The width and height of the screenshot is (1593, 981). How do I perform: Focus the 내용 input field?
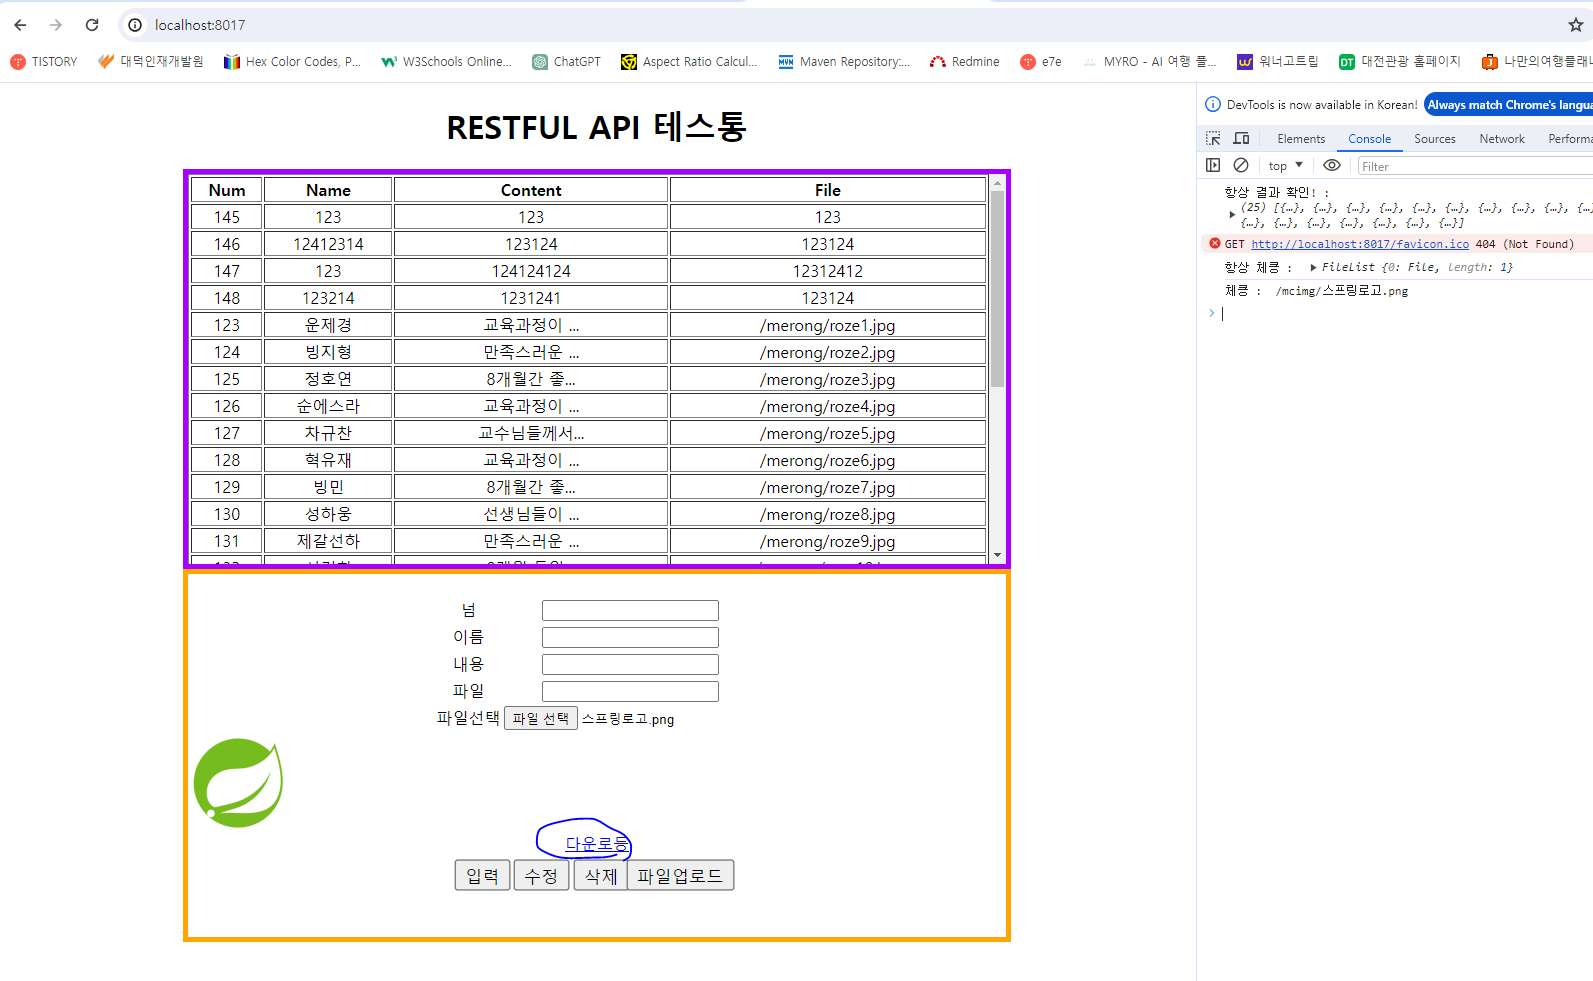click(x=630, y=664)
